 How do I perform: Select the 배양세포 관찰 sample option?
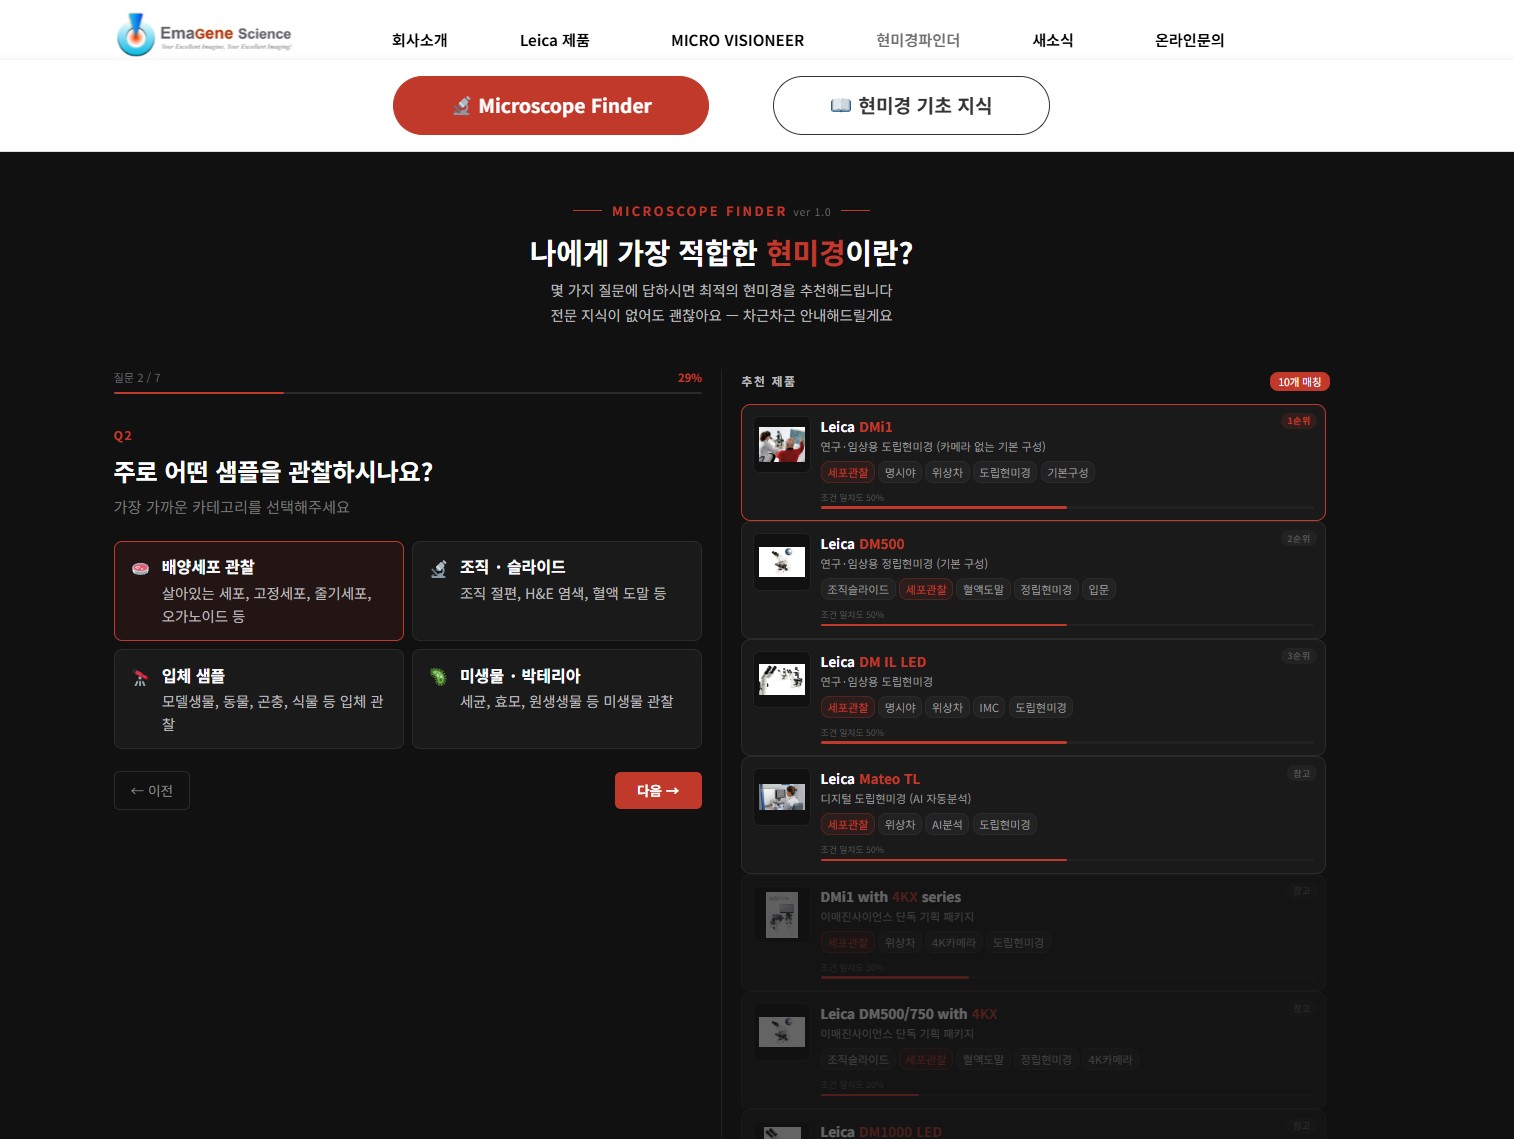click(x=259, y=591)
